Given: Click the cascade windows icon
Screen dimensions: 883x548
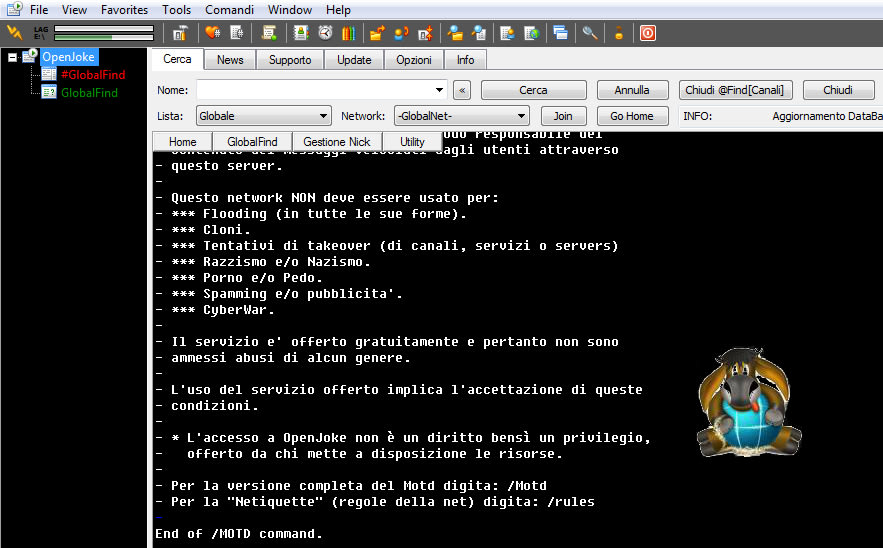Looking at the screenshot, I should tap(560, 33).
